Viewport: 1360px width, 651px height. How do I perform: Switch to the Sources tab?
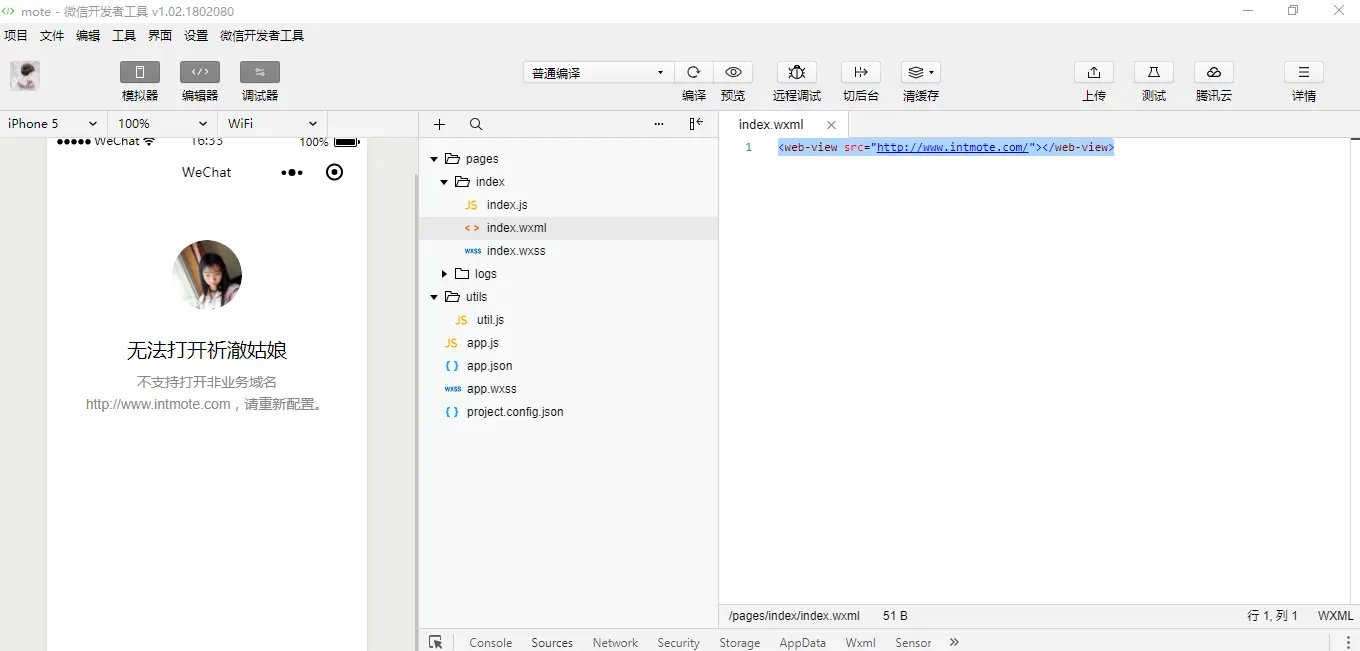tap(552, 642)
